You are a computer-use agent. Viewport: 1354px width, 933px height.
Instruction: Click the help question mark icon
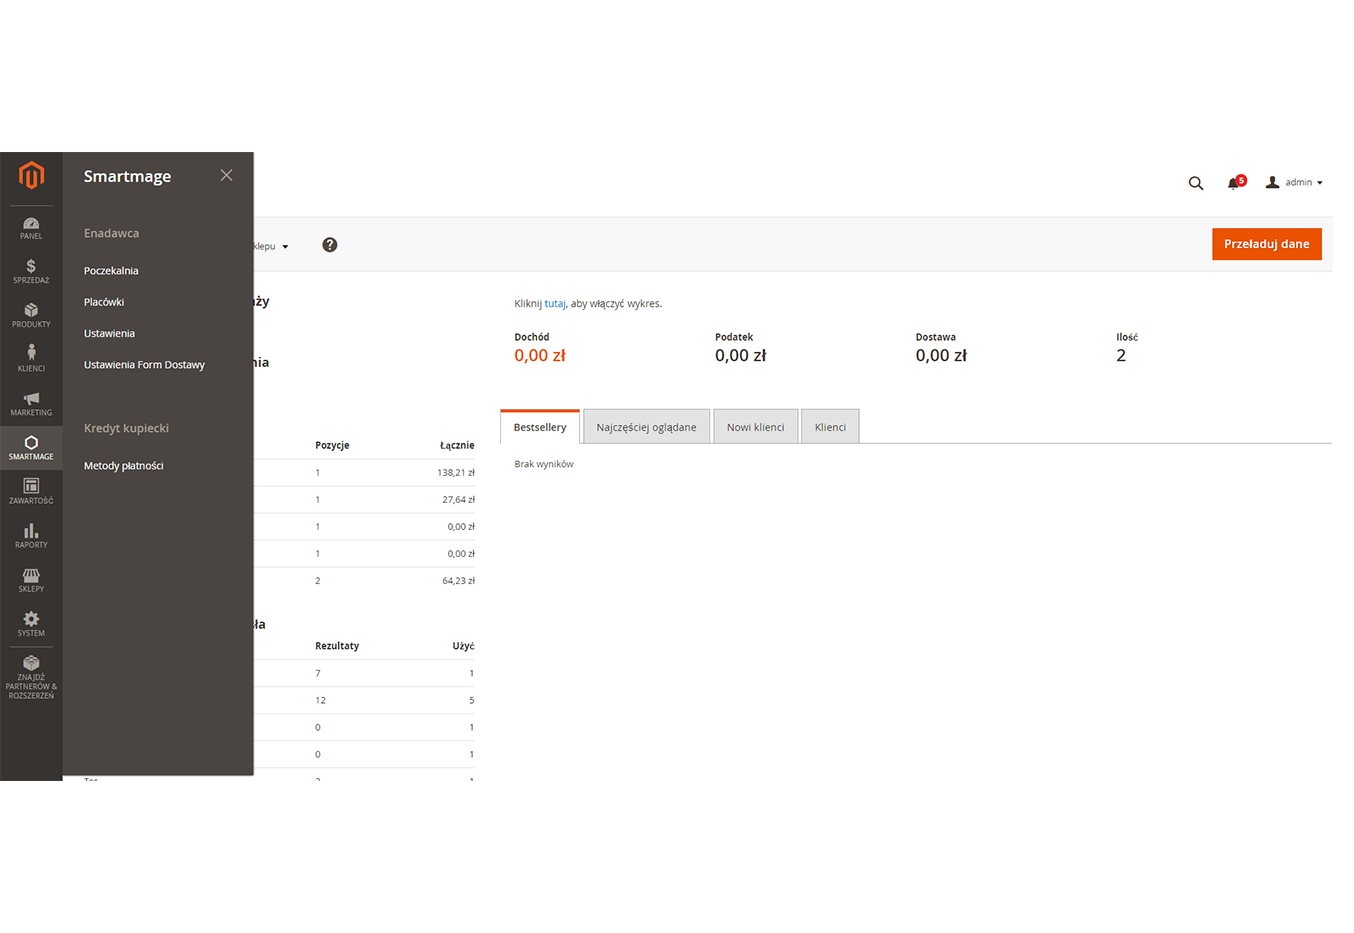330,245
